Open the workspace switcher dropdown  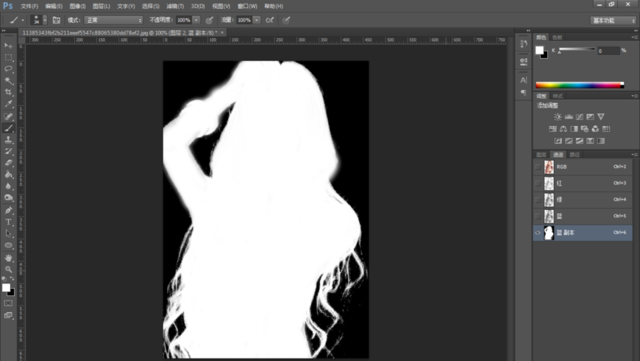click(x=613, y=20)
